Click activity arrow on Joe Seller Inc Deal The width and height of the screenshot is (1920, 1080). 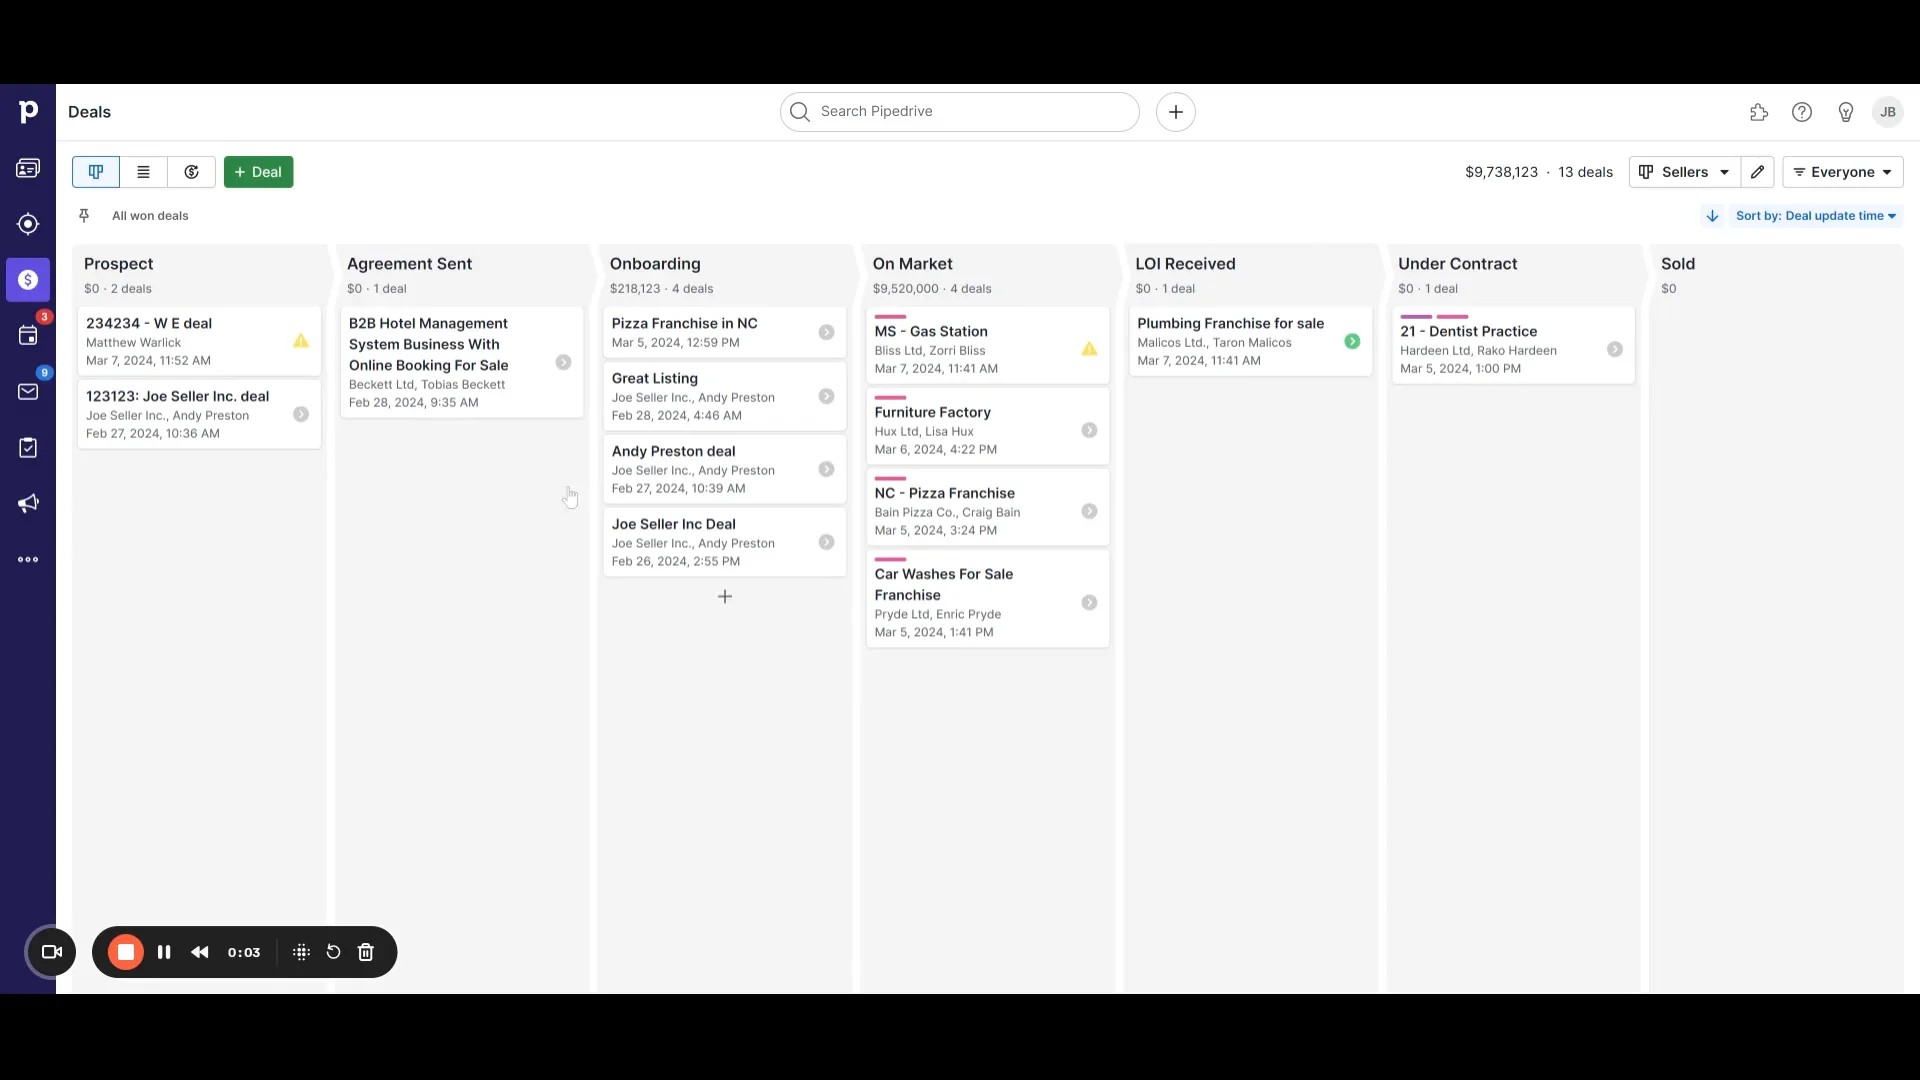click(826, 542)
